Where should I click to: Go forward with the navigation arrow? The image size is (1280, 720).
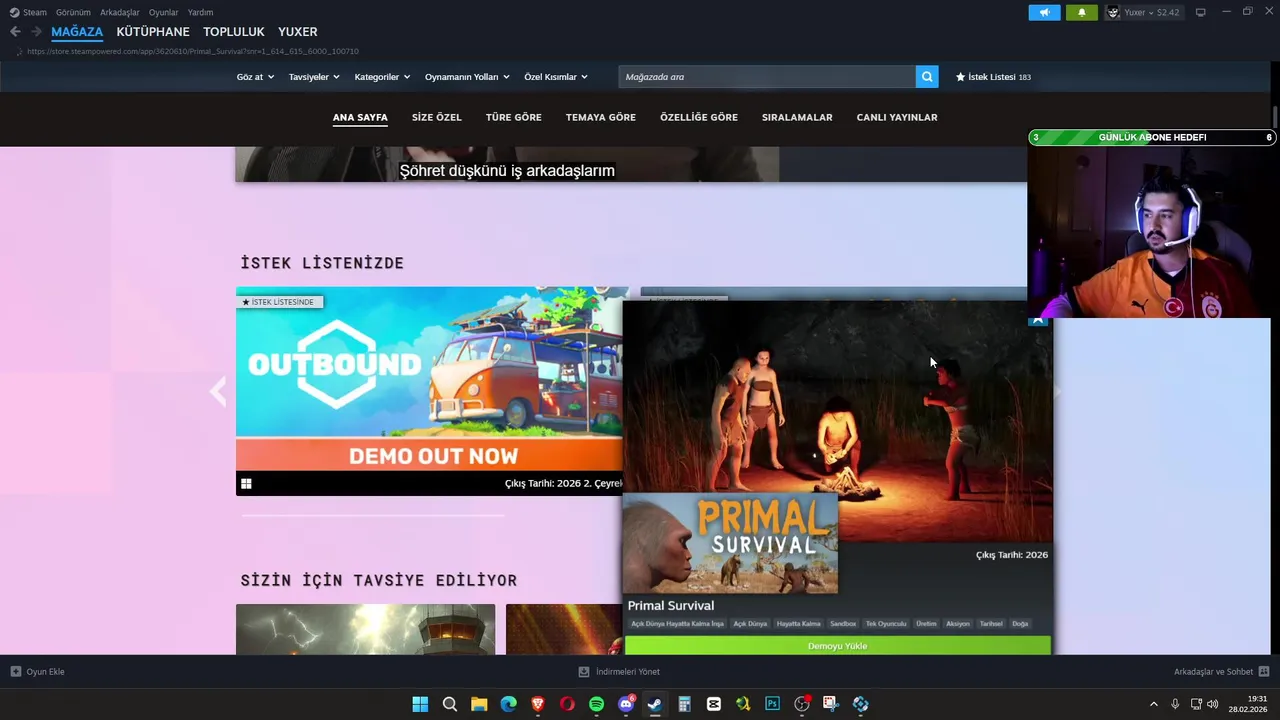click(37, 32)
